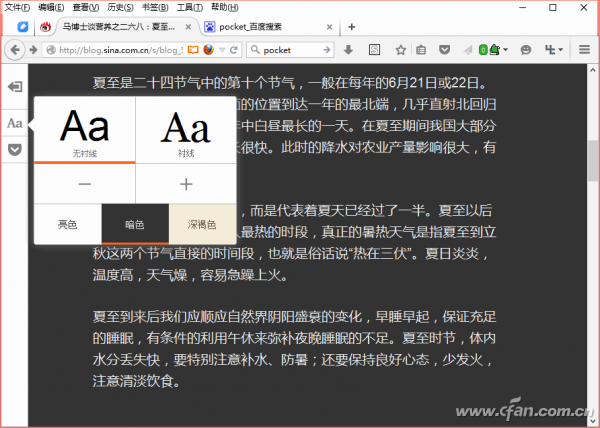
Task: Submit search with the arrow in search box
Action: pos(326,50)
